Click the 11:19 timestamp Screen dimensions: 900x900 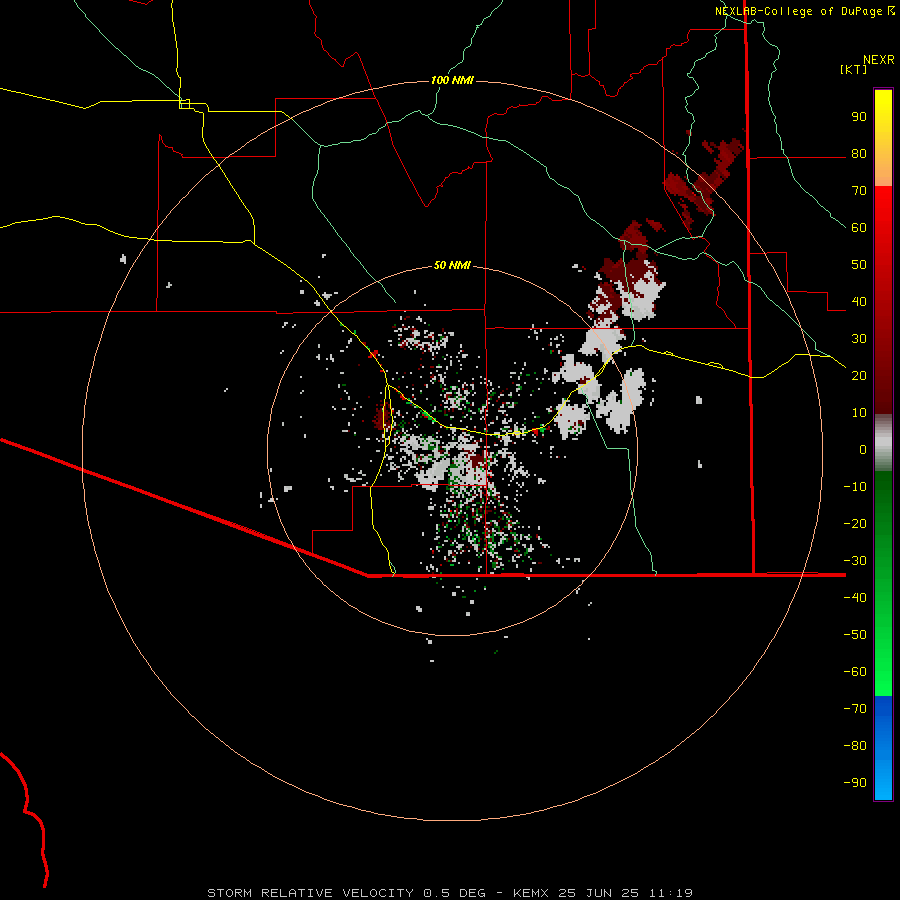[671, 893]
